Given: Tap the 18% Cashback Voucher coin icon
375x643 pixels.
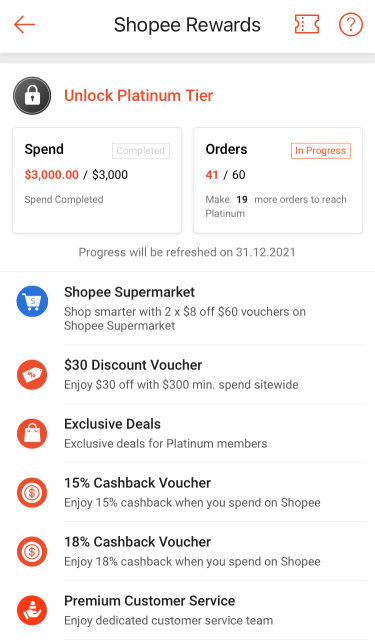Looking at the screenshot, I should 32,552.
